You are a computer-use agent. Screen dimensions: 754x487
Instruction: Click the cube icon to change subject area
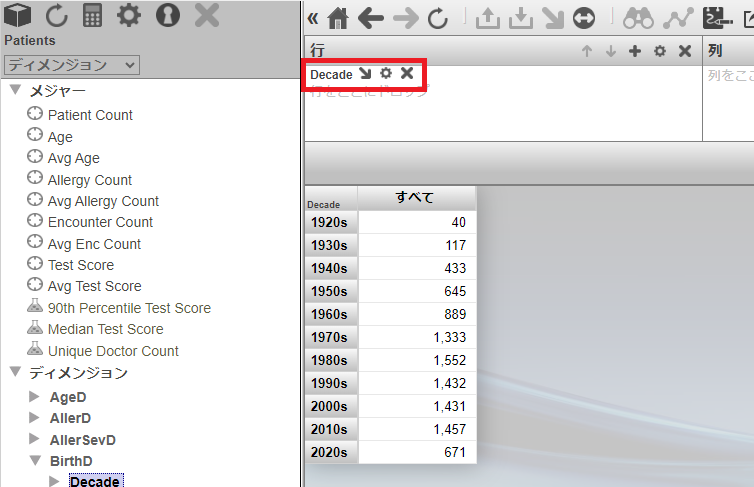point(19,15)
